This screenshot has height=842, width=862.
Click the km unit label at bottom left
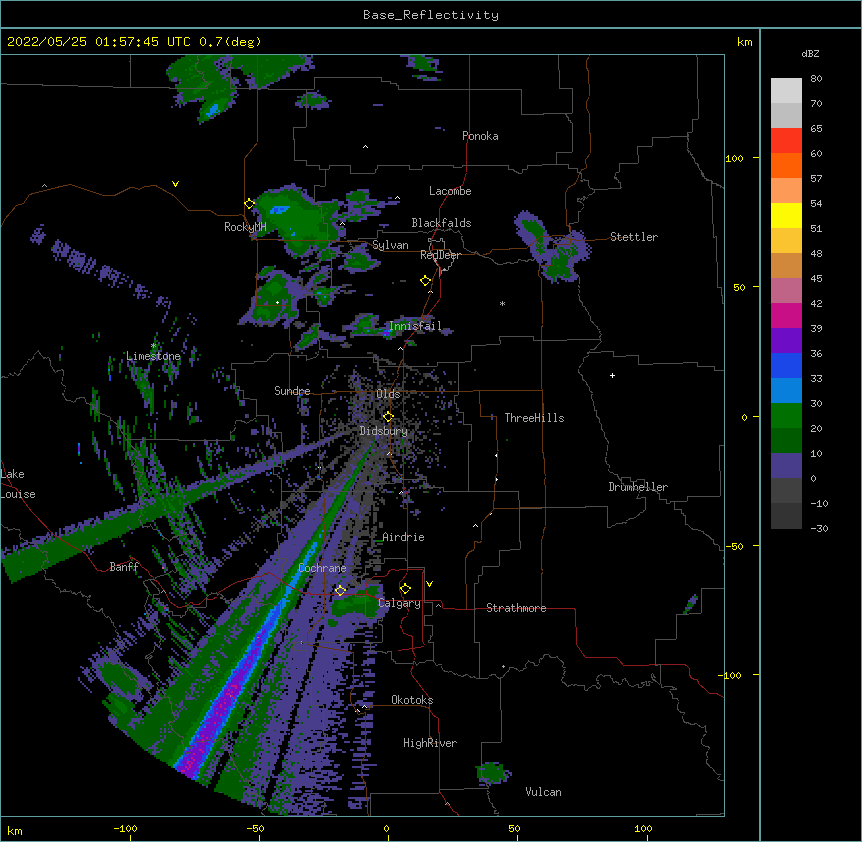pyautogui.click(x=15, y=830)
